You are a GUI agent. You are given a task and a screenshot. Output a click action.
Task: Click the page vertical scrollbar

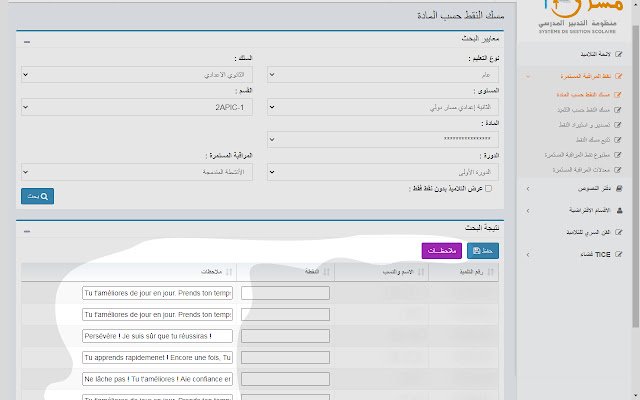coord(636,176)
